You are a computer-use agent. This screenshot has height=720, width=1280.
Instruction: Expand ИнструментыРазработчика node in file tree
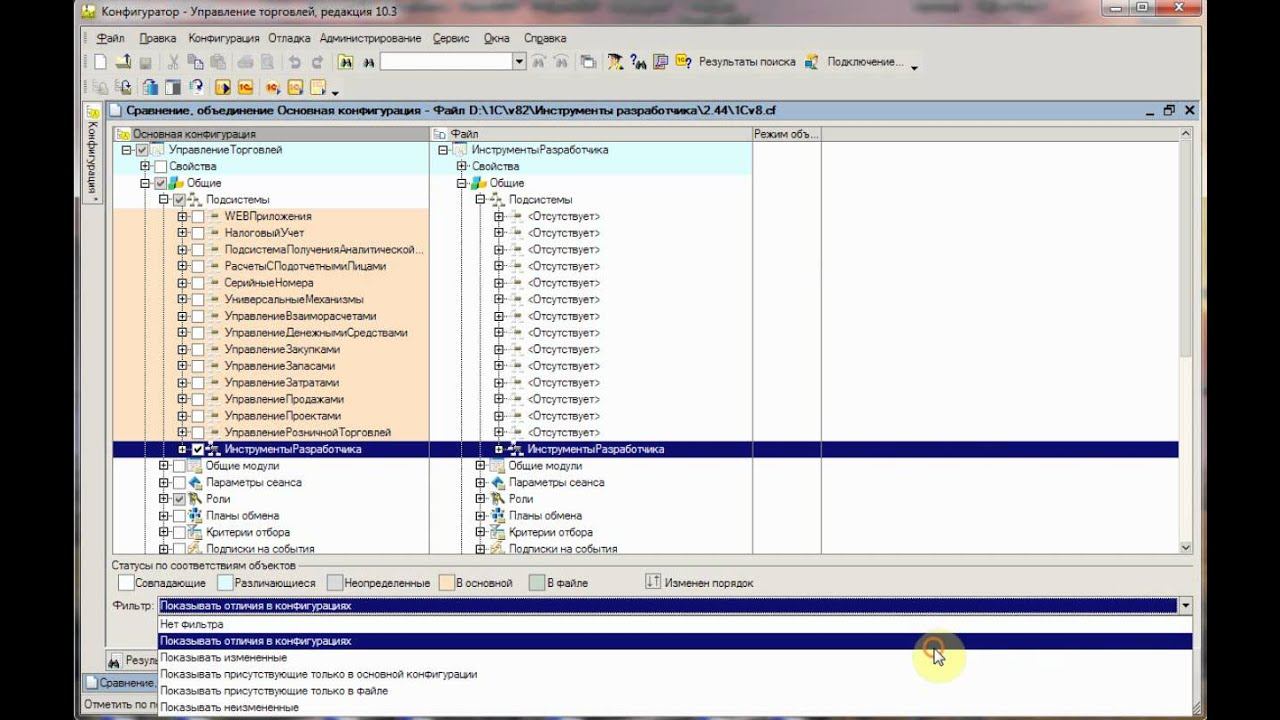click(x=498, y=449)
